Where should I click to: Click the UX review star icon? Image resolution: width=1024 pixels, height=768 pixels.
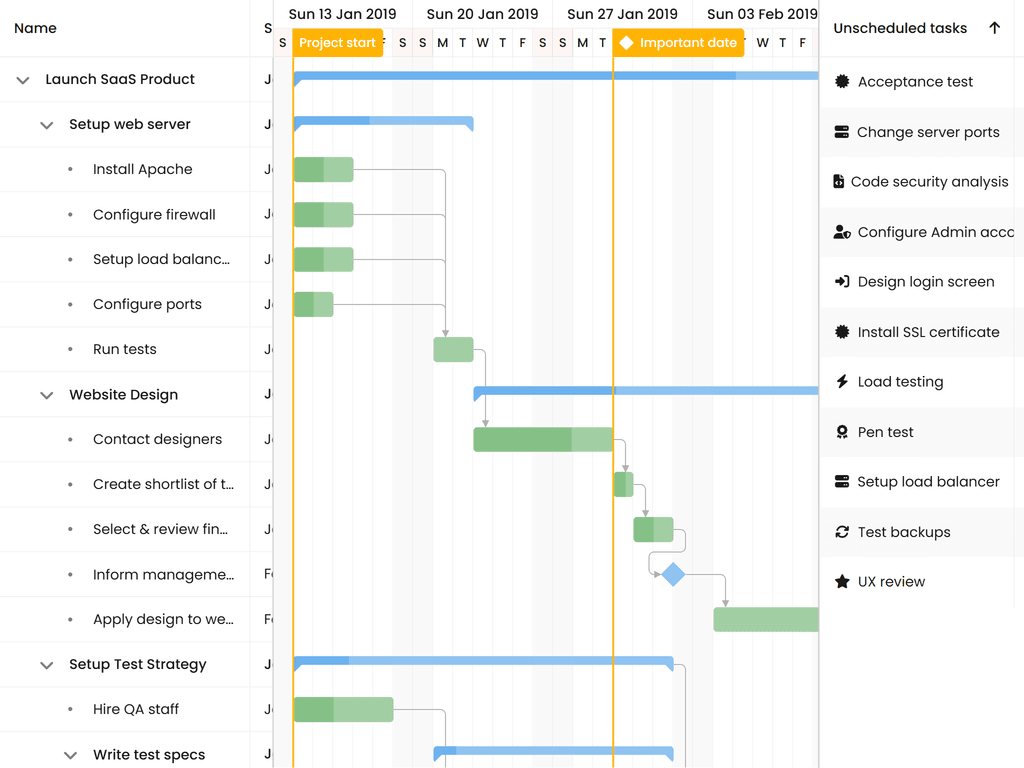(842, 582)
